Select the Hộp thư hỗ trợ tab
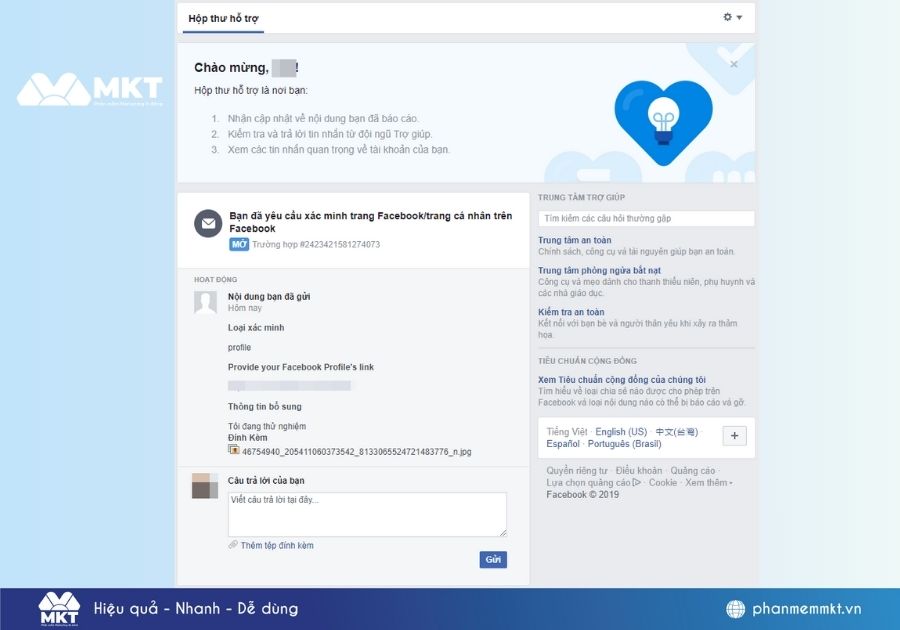900x630 pixels. (223, 18)
